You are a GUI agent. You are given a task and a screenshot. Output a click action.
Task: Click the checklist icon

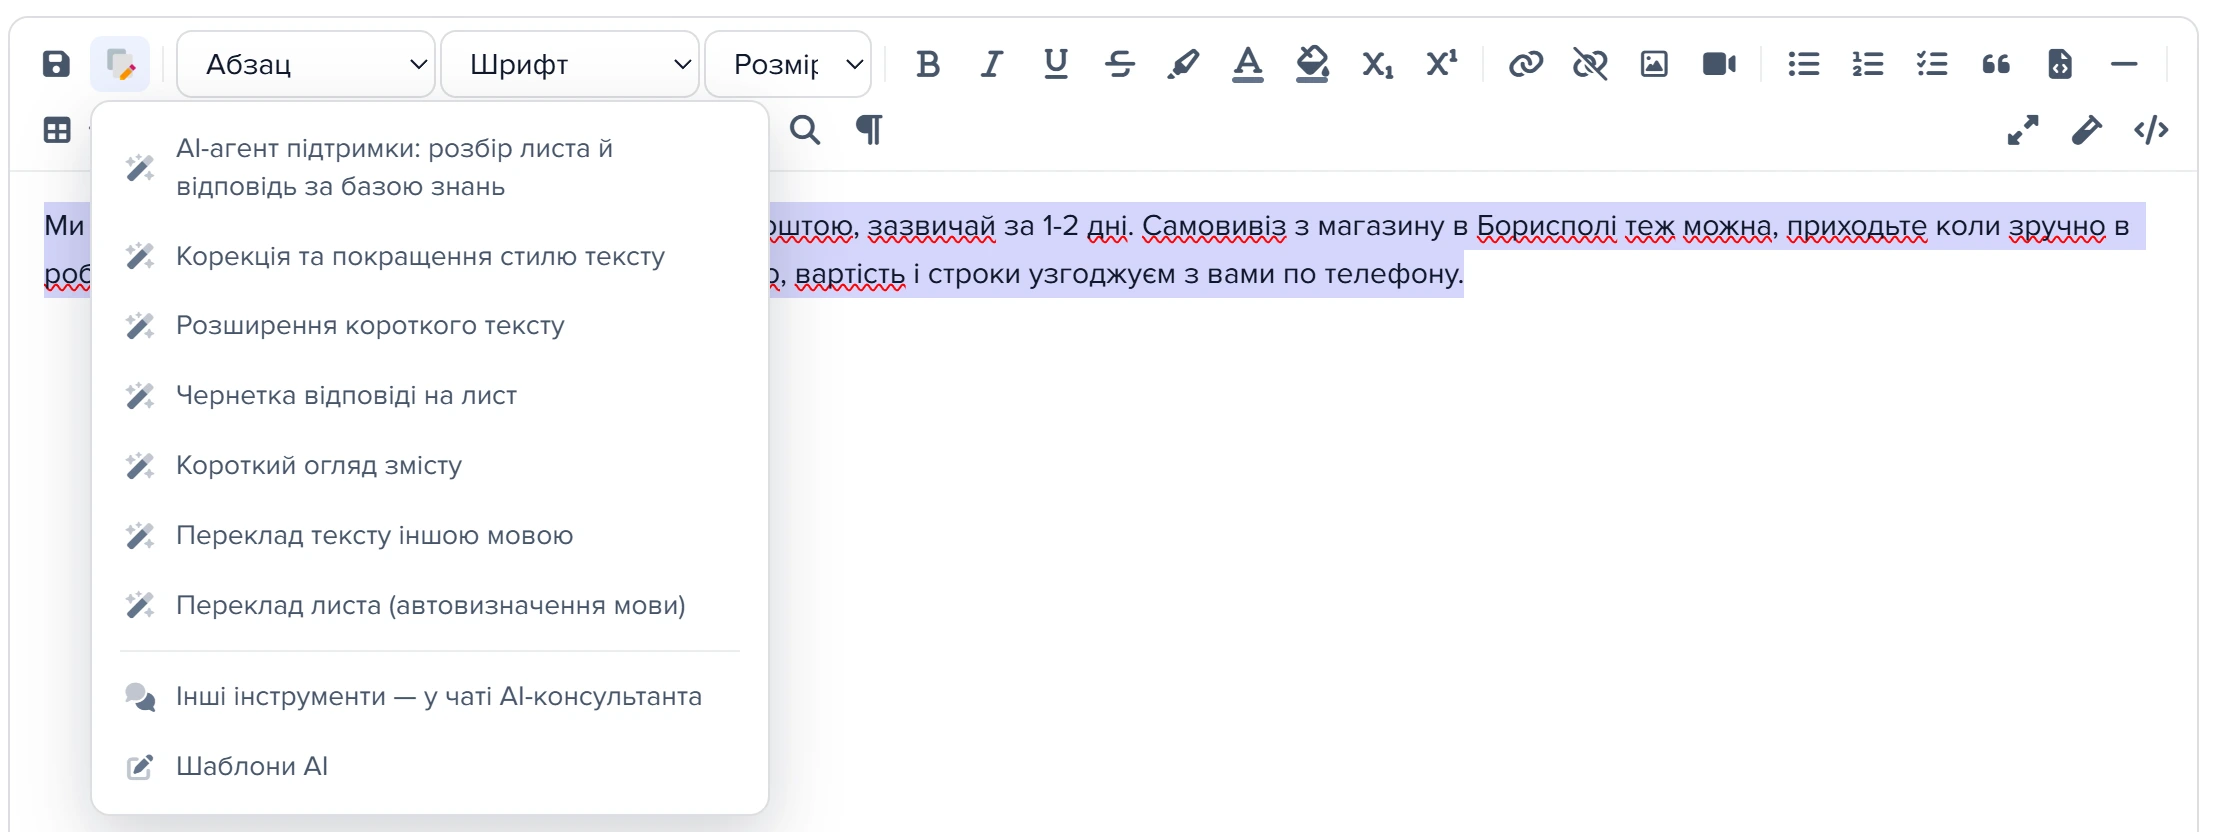(1932, 64)
